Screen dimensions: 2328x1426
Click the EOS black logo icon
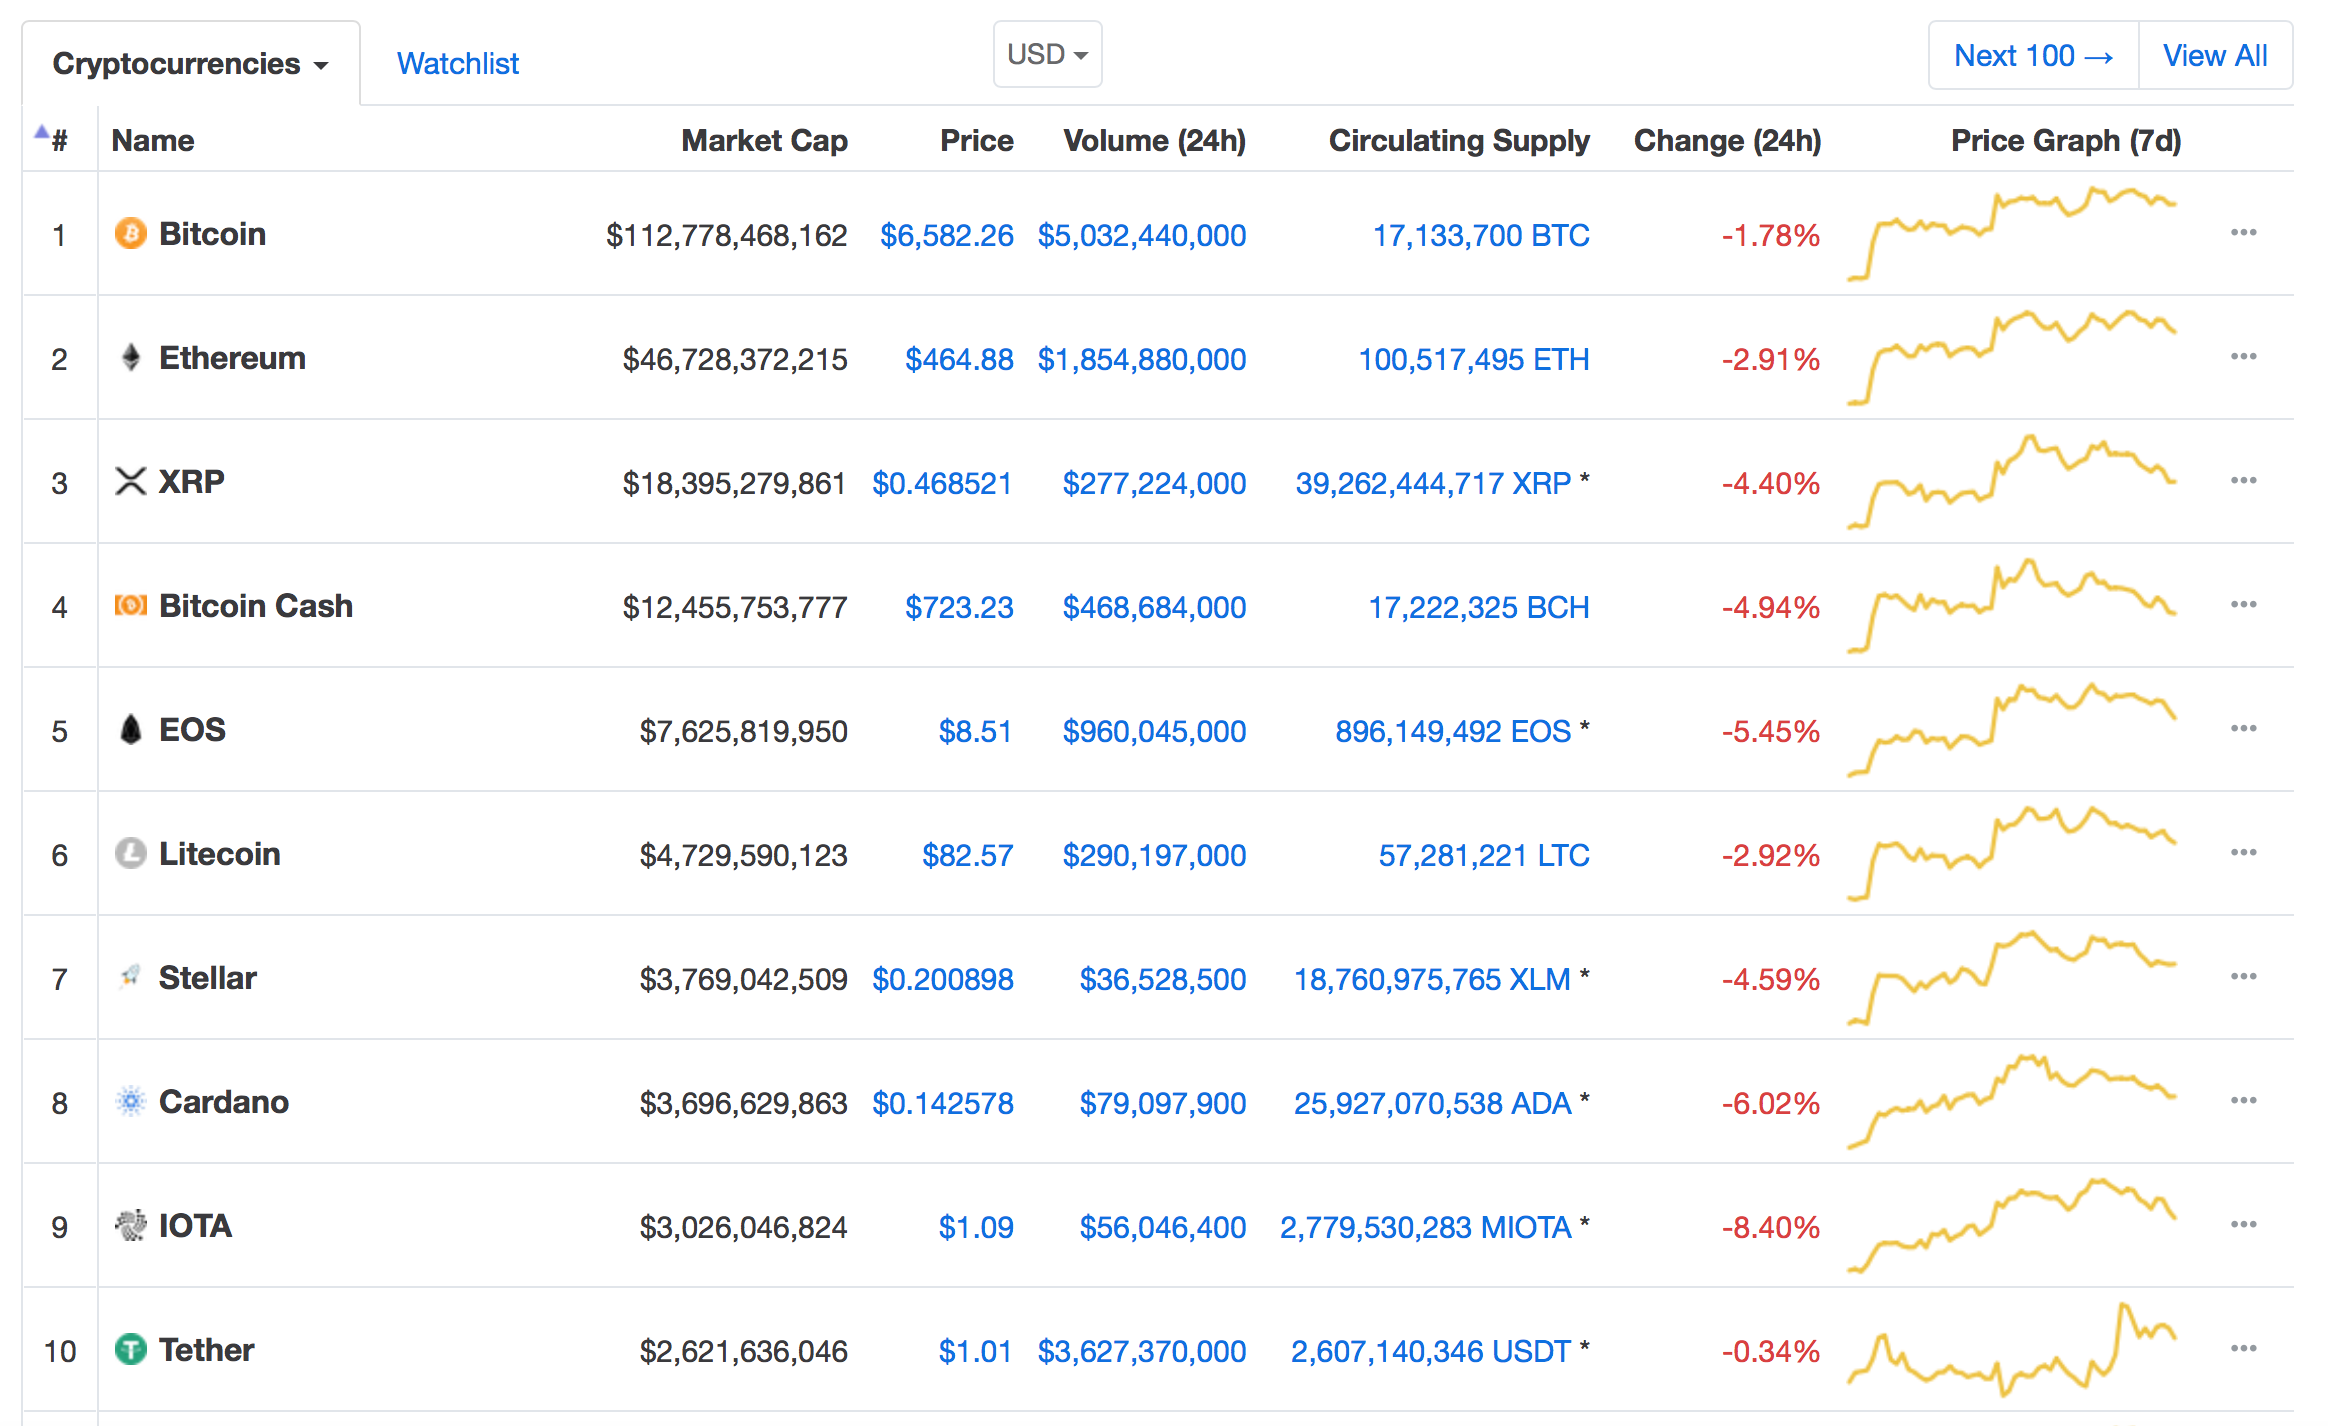click(x=130, y=730)
